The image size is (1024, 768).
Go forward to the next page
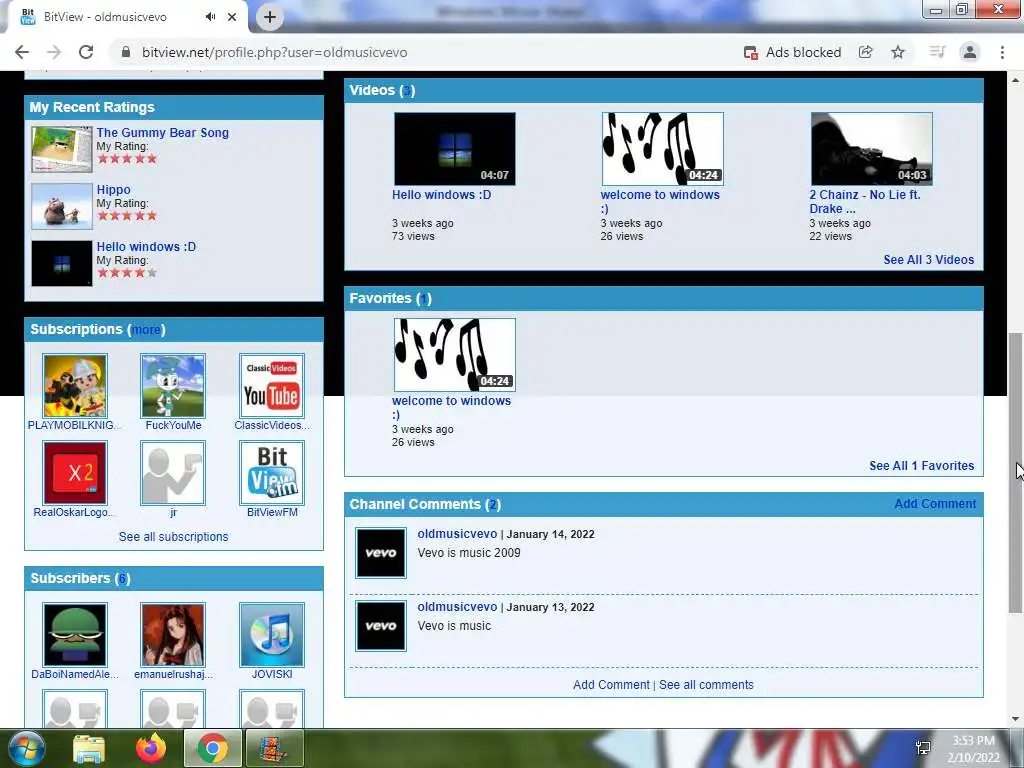[54, 52]
